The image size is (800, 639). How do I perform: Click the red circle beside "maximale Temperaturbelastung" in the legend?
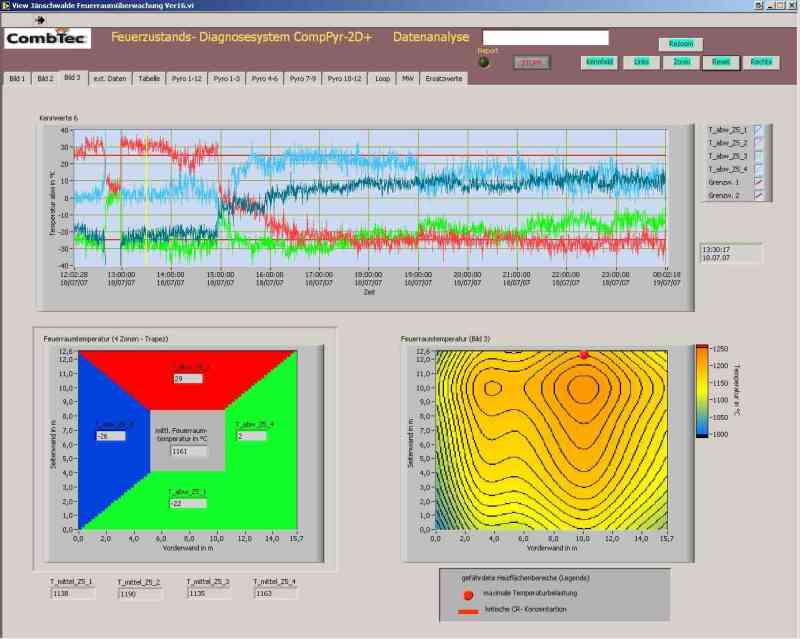coord(468,595)
